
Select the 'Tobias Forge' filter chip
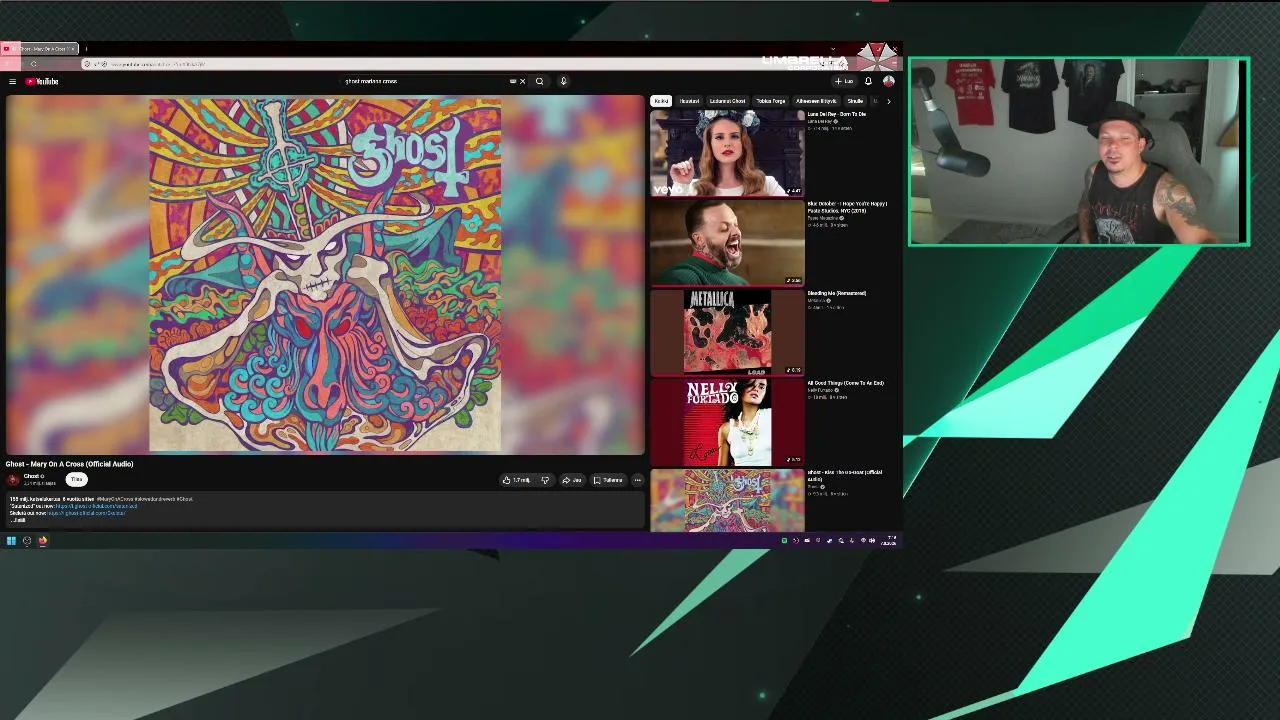(x=770, y=101)
